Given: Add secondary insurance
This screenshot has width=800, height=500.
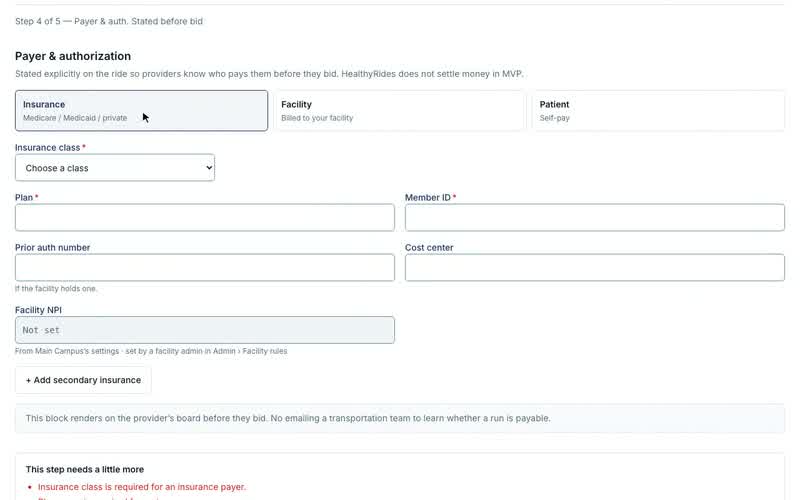Looking at the screenshot, I should tap(83, 380).
